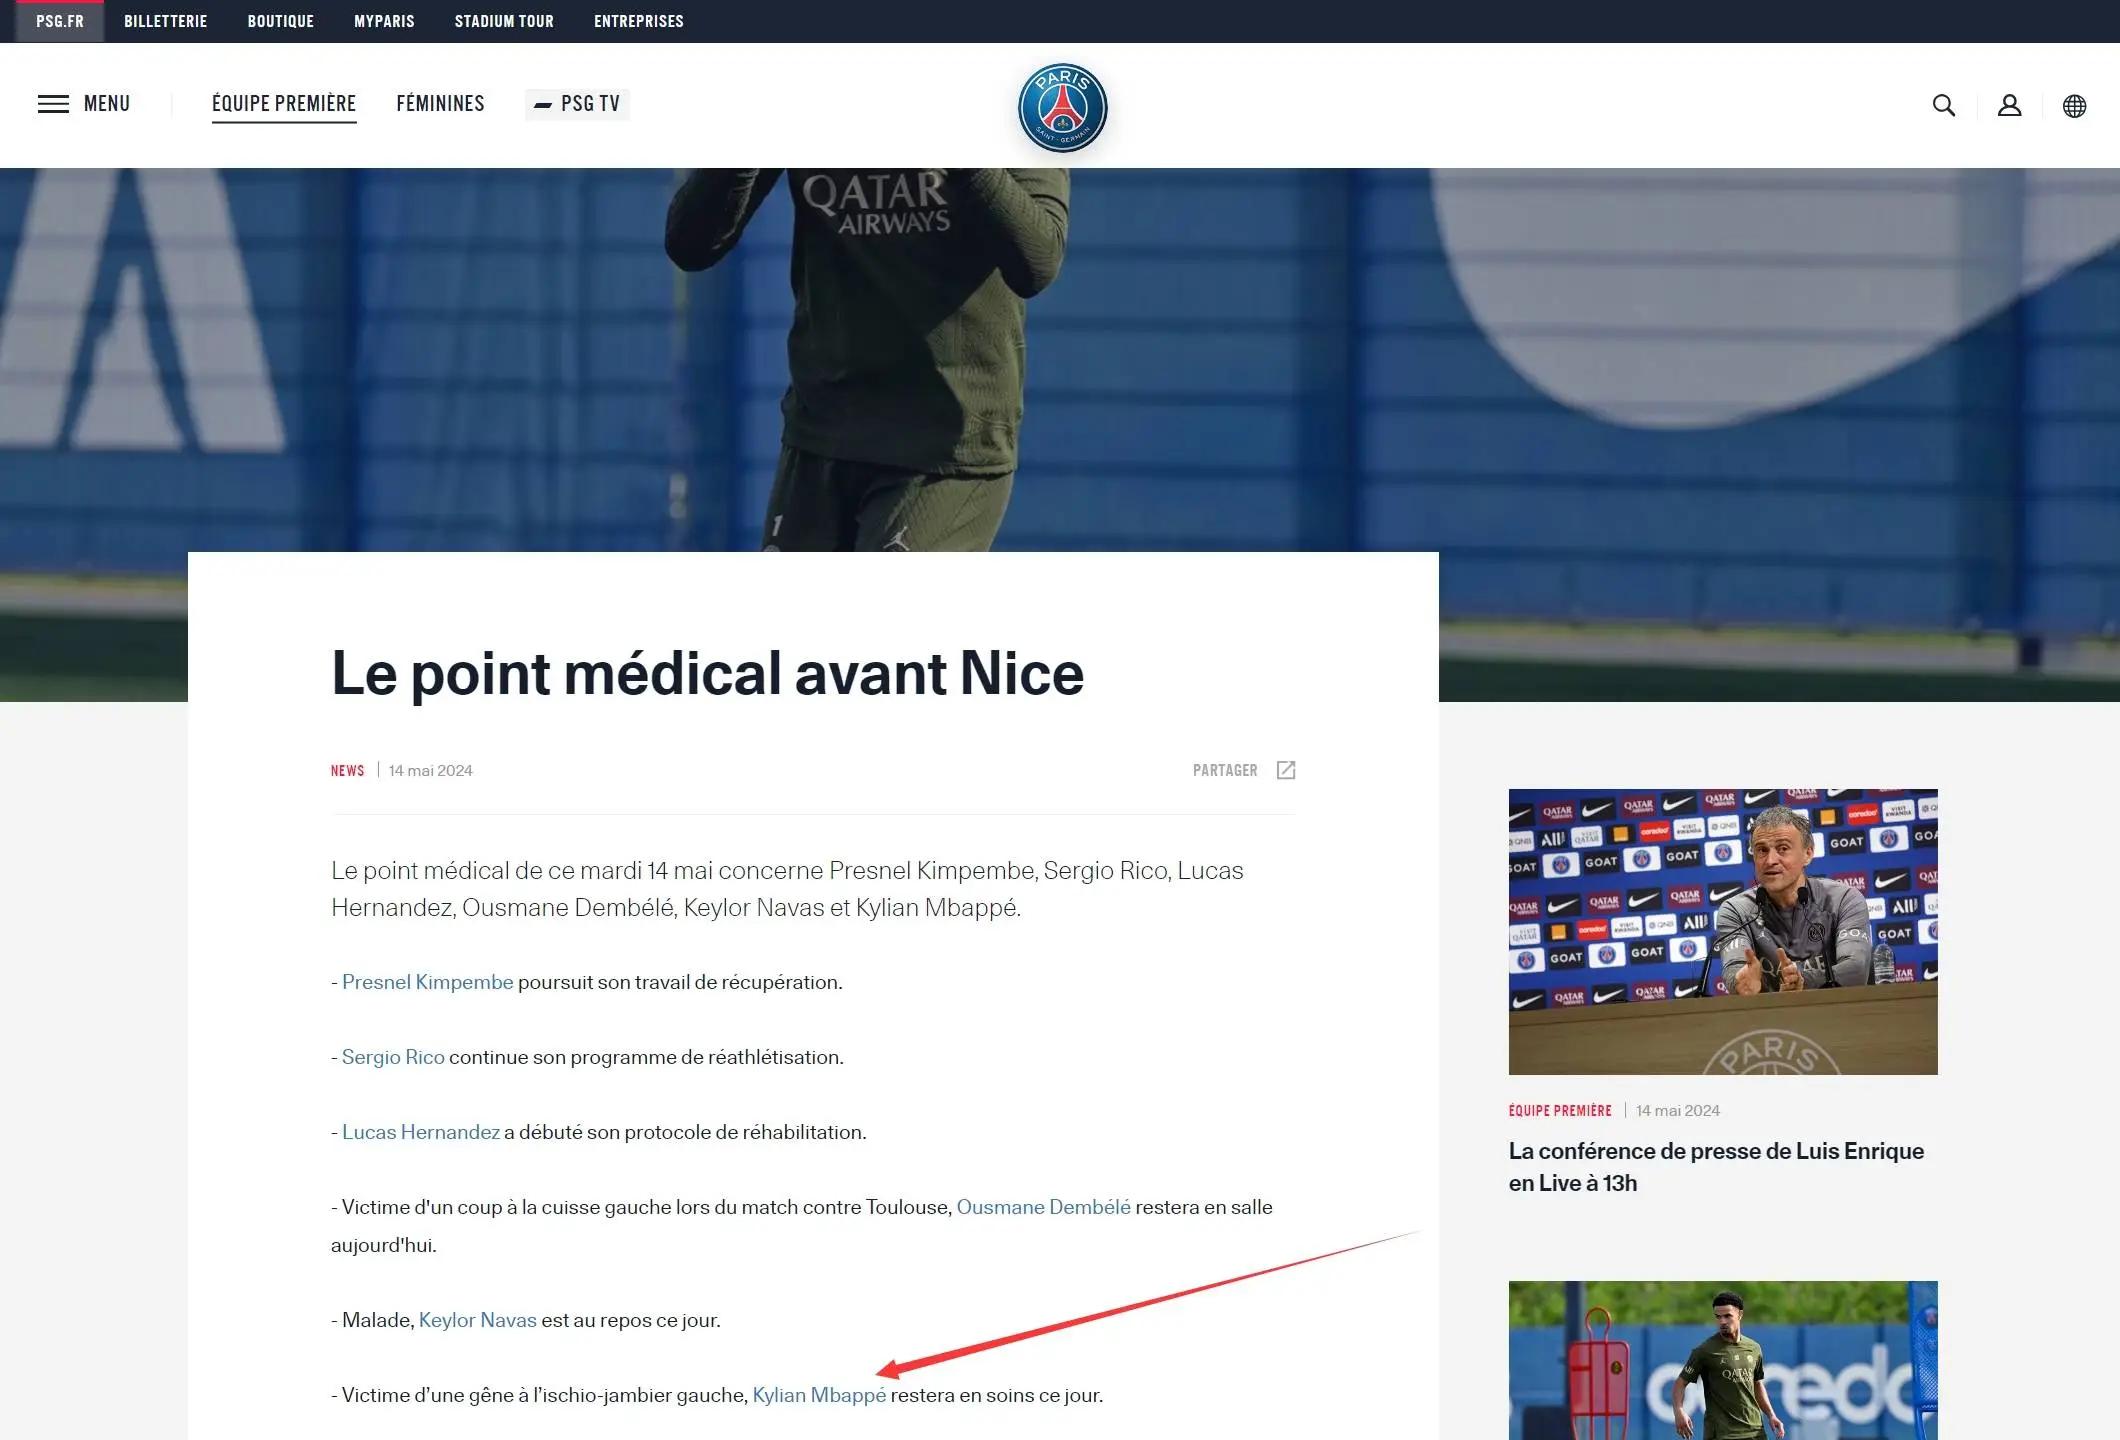
Task: Follow the Keylor Navas player link
Action: [477, 1320]
